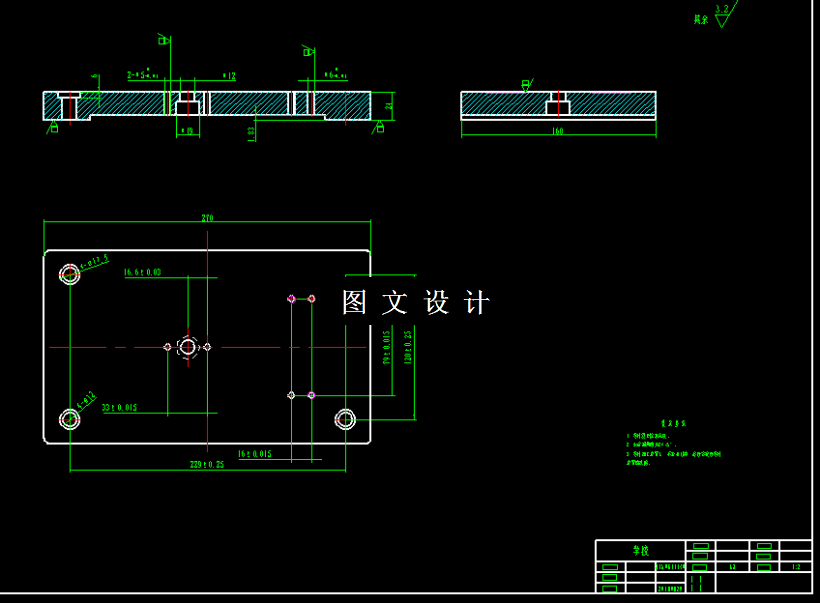Image resolution: width=820 pixels, height=603 pixels.
Task: Click the top-left counterbored hole in plan
Action: click(x=70, y=274)
